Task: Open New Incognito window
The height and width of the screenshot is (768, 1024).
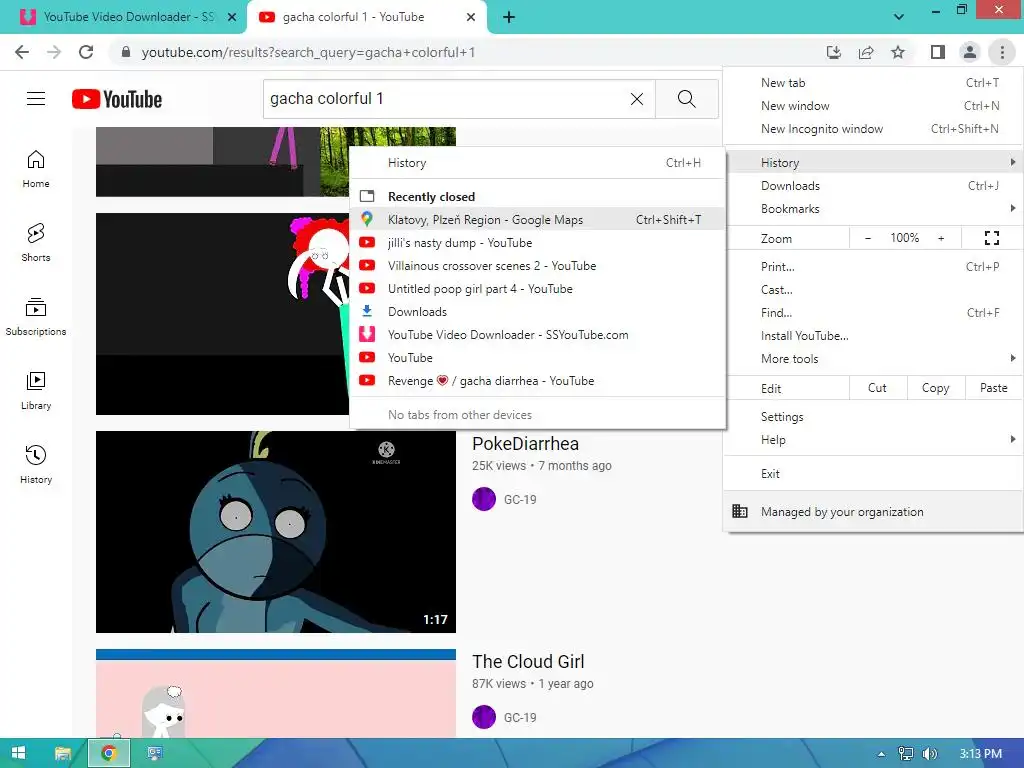Action: click(874, 129)
